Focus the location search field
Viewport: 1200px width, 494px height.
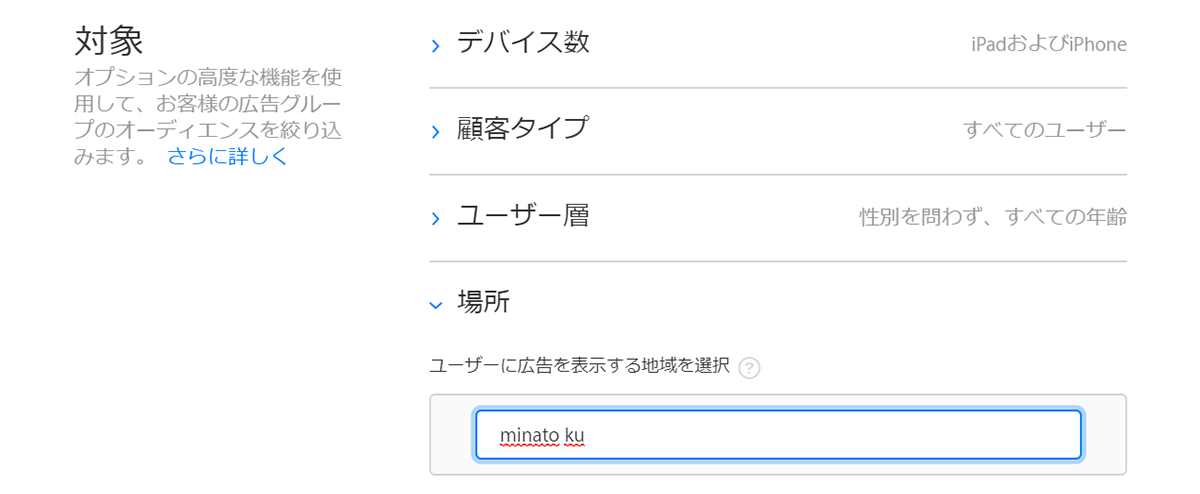[778, 435]
